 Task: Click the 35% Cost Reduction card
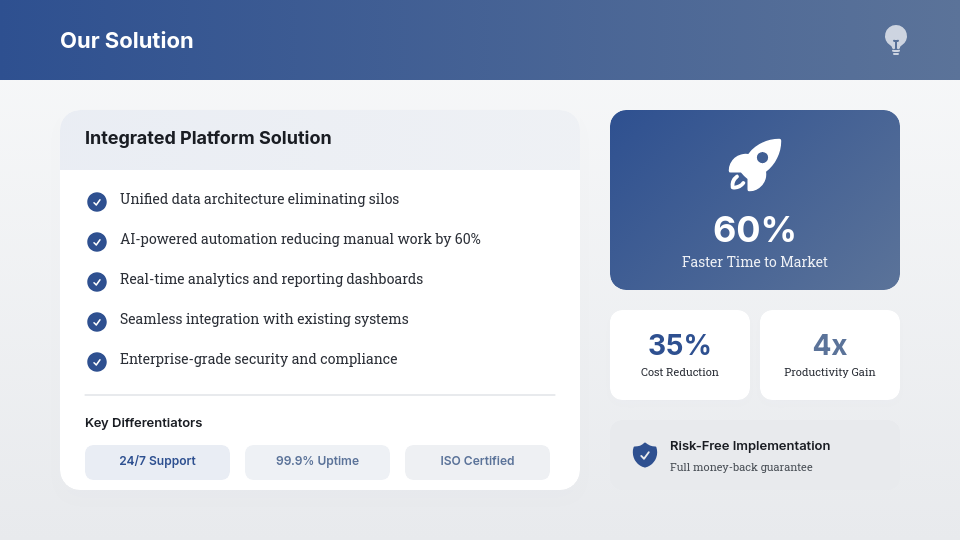(680, 355)
